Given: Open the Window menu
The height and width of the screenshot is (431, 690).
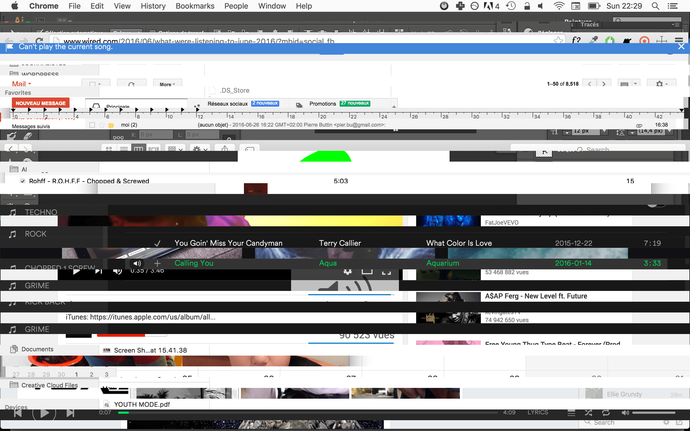Looking at the screenshot, I should (272, 6).
